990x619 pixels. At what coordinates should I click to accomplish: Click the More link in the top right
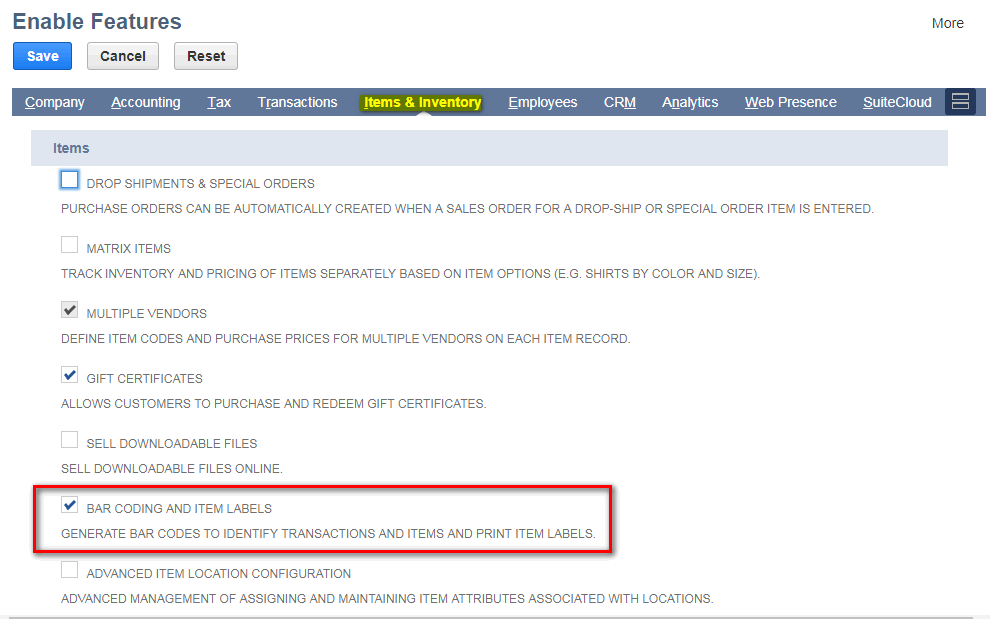pos(947,22)
